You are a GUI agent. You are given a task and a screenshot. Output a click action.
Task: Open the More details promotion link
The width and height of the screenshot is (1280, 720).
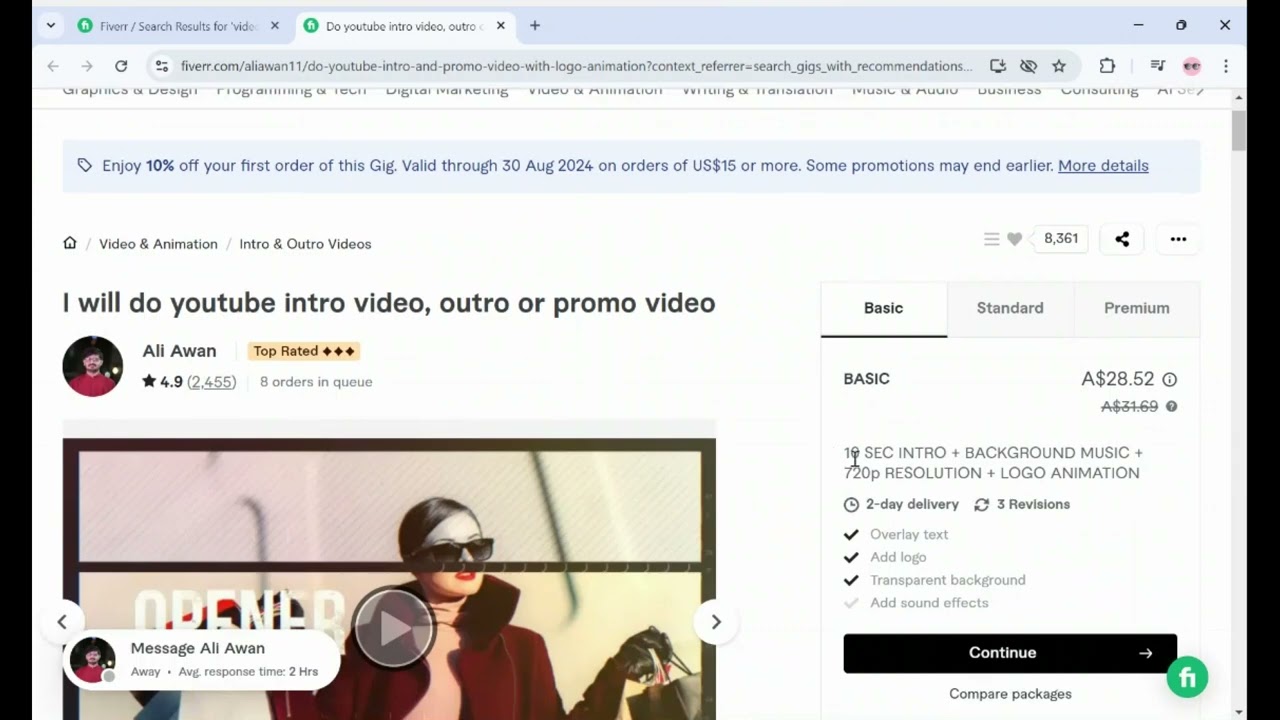click(1103, 166)
